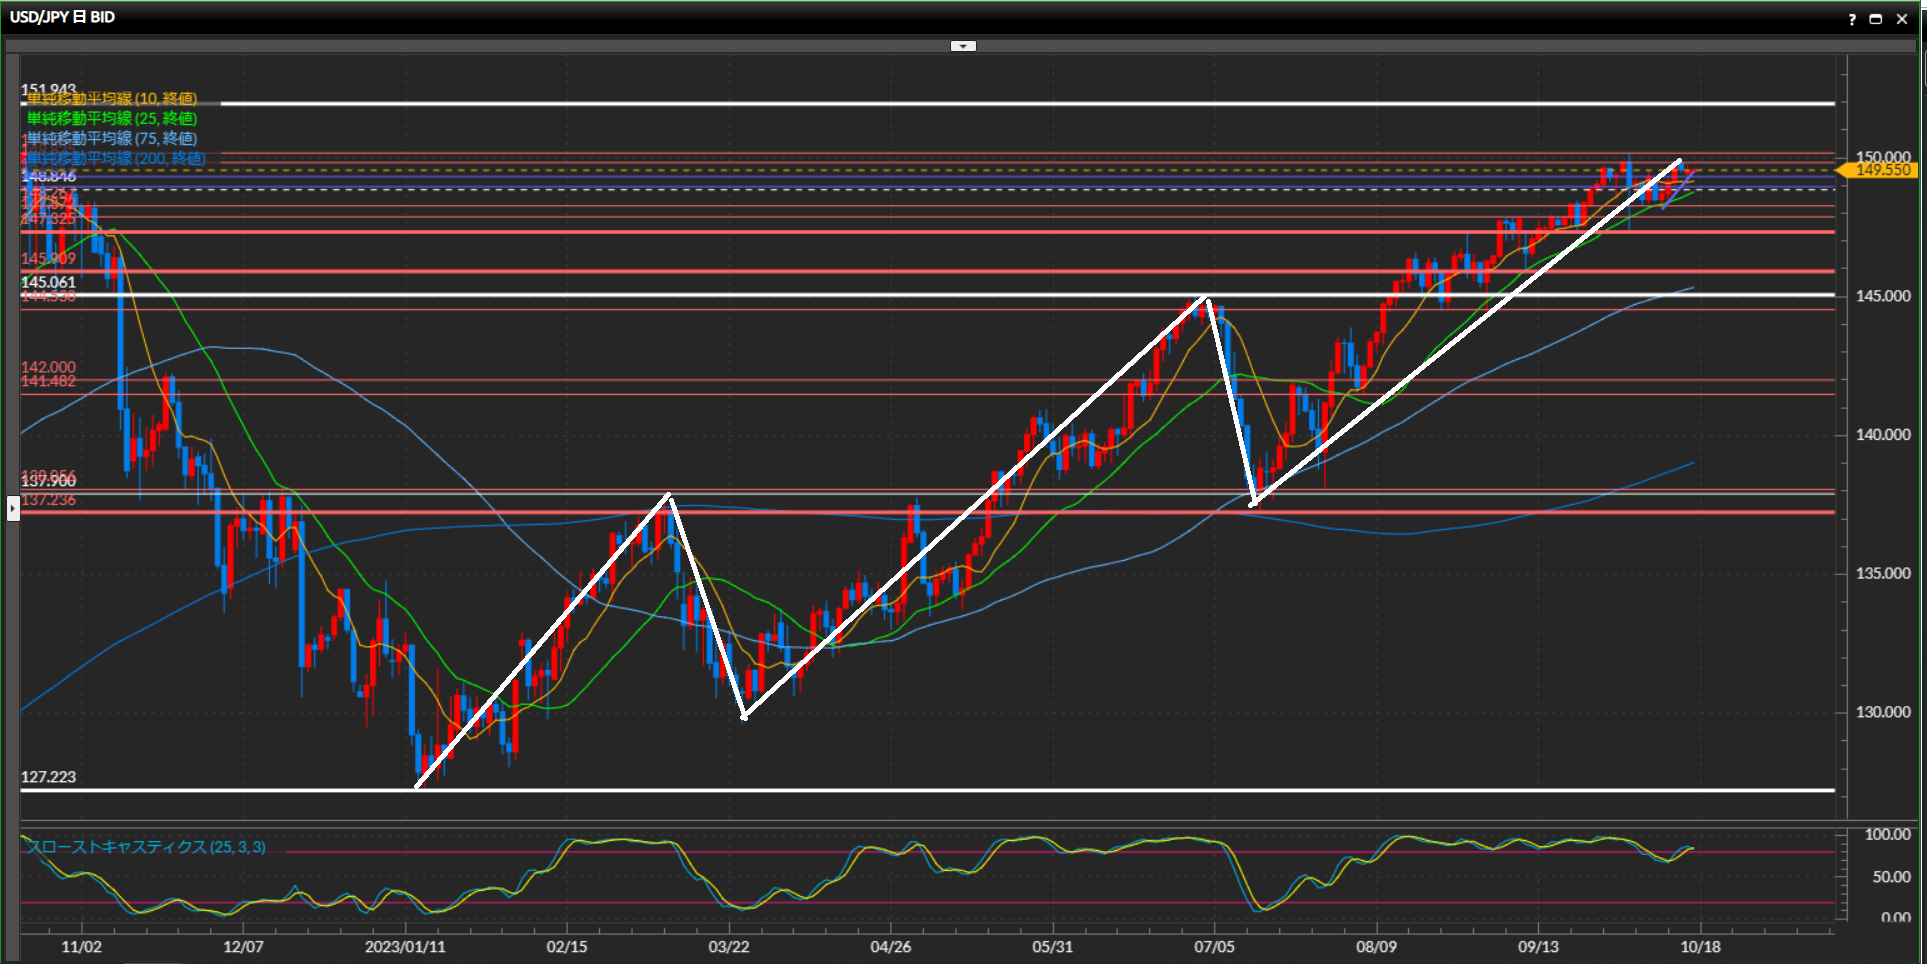Maximize the USD/JPY chart window
Image resolution: width=1927 pixels, height=964 pixels.
pos(1876,19)
